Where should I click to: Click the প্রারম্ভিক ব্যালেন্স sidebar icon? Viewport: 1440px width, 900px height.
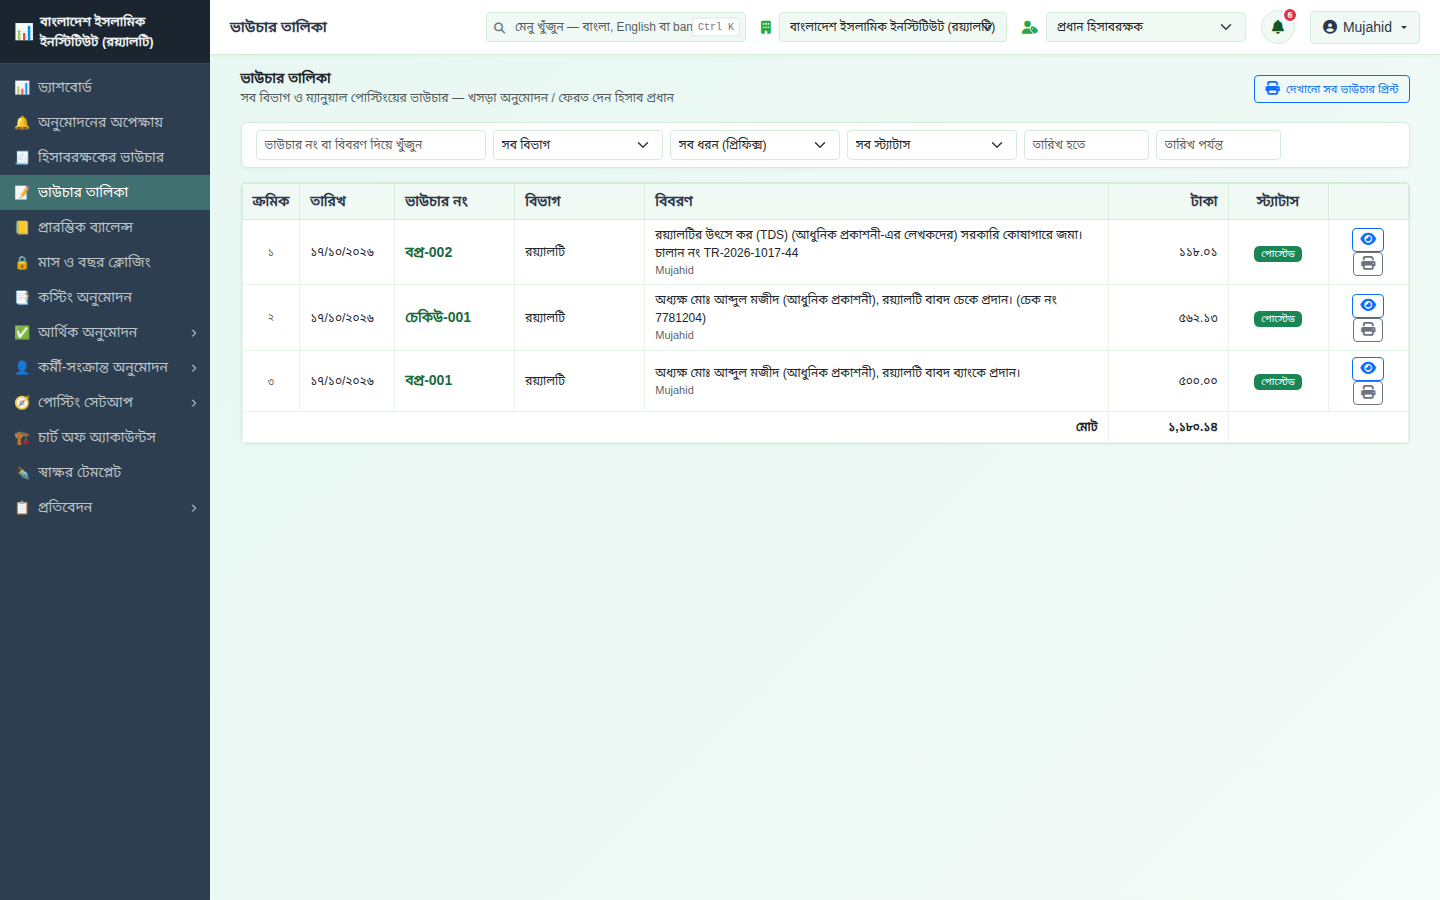click(x=22, y=228)
